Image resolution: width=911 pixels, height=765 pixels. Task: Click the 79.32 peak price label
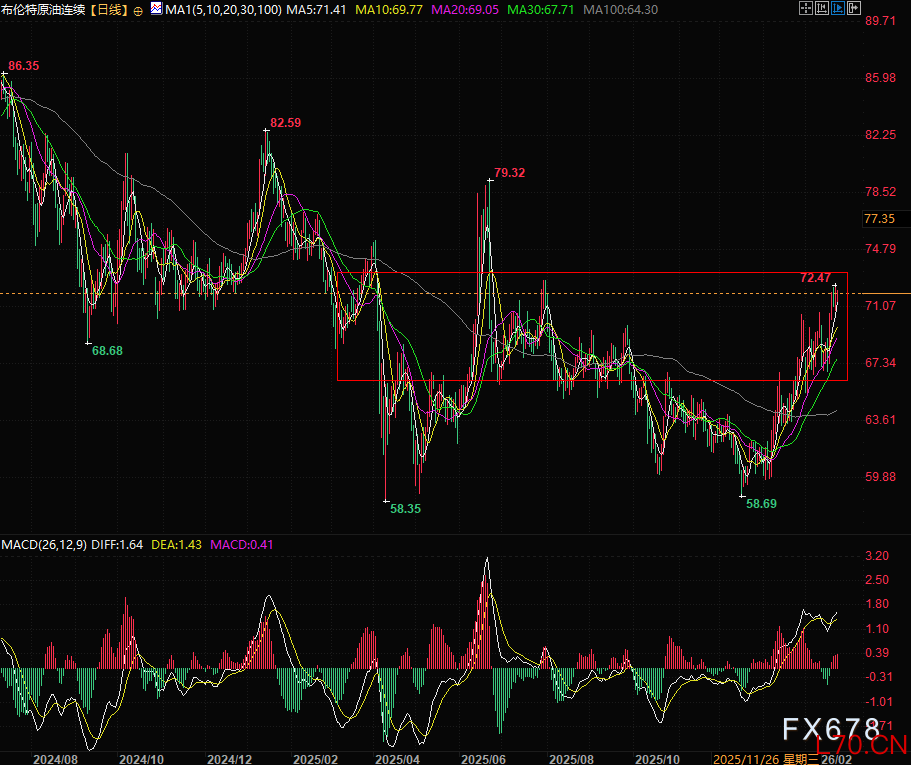(509, 173)
